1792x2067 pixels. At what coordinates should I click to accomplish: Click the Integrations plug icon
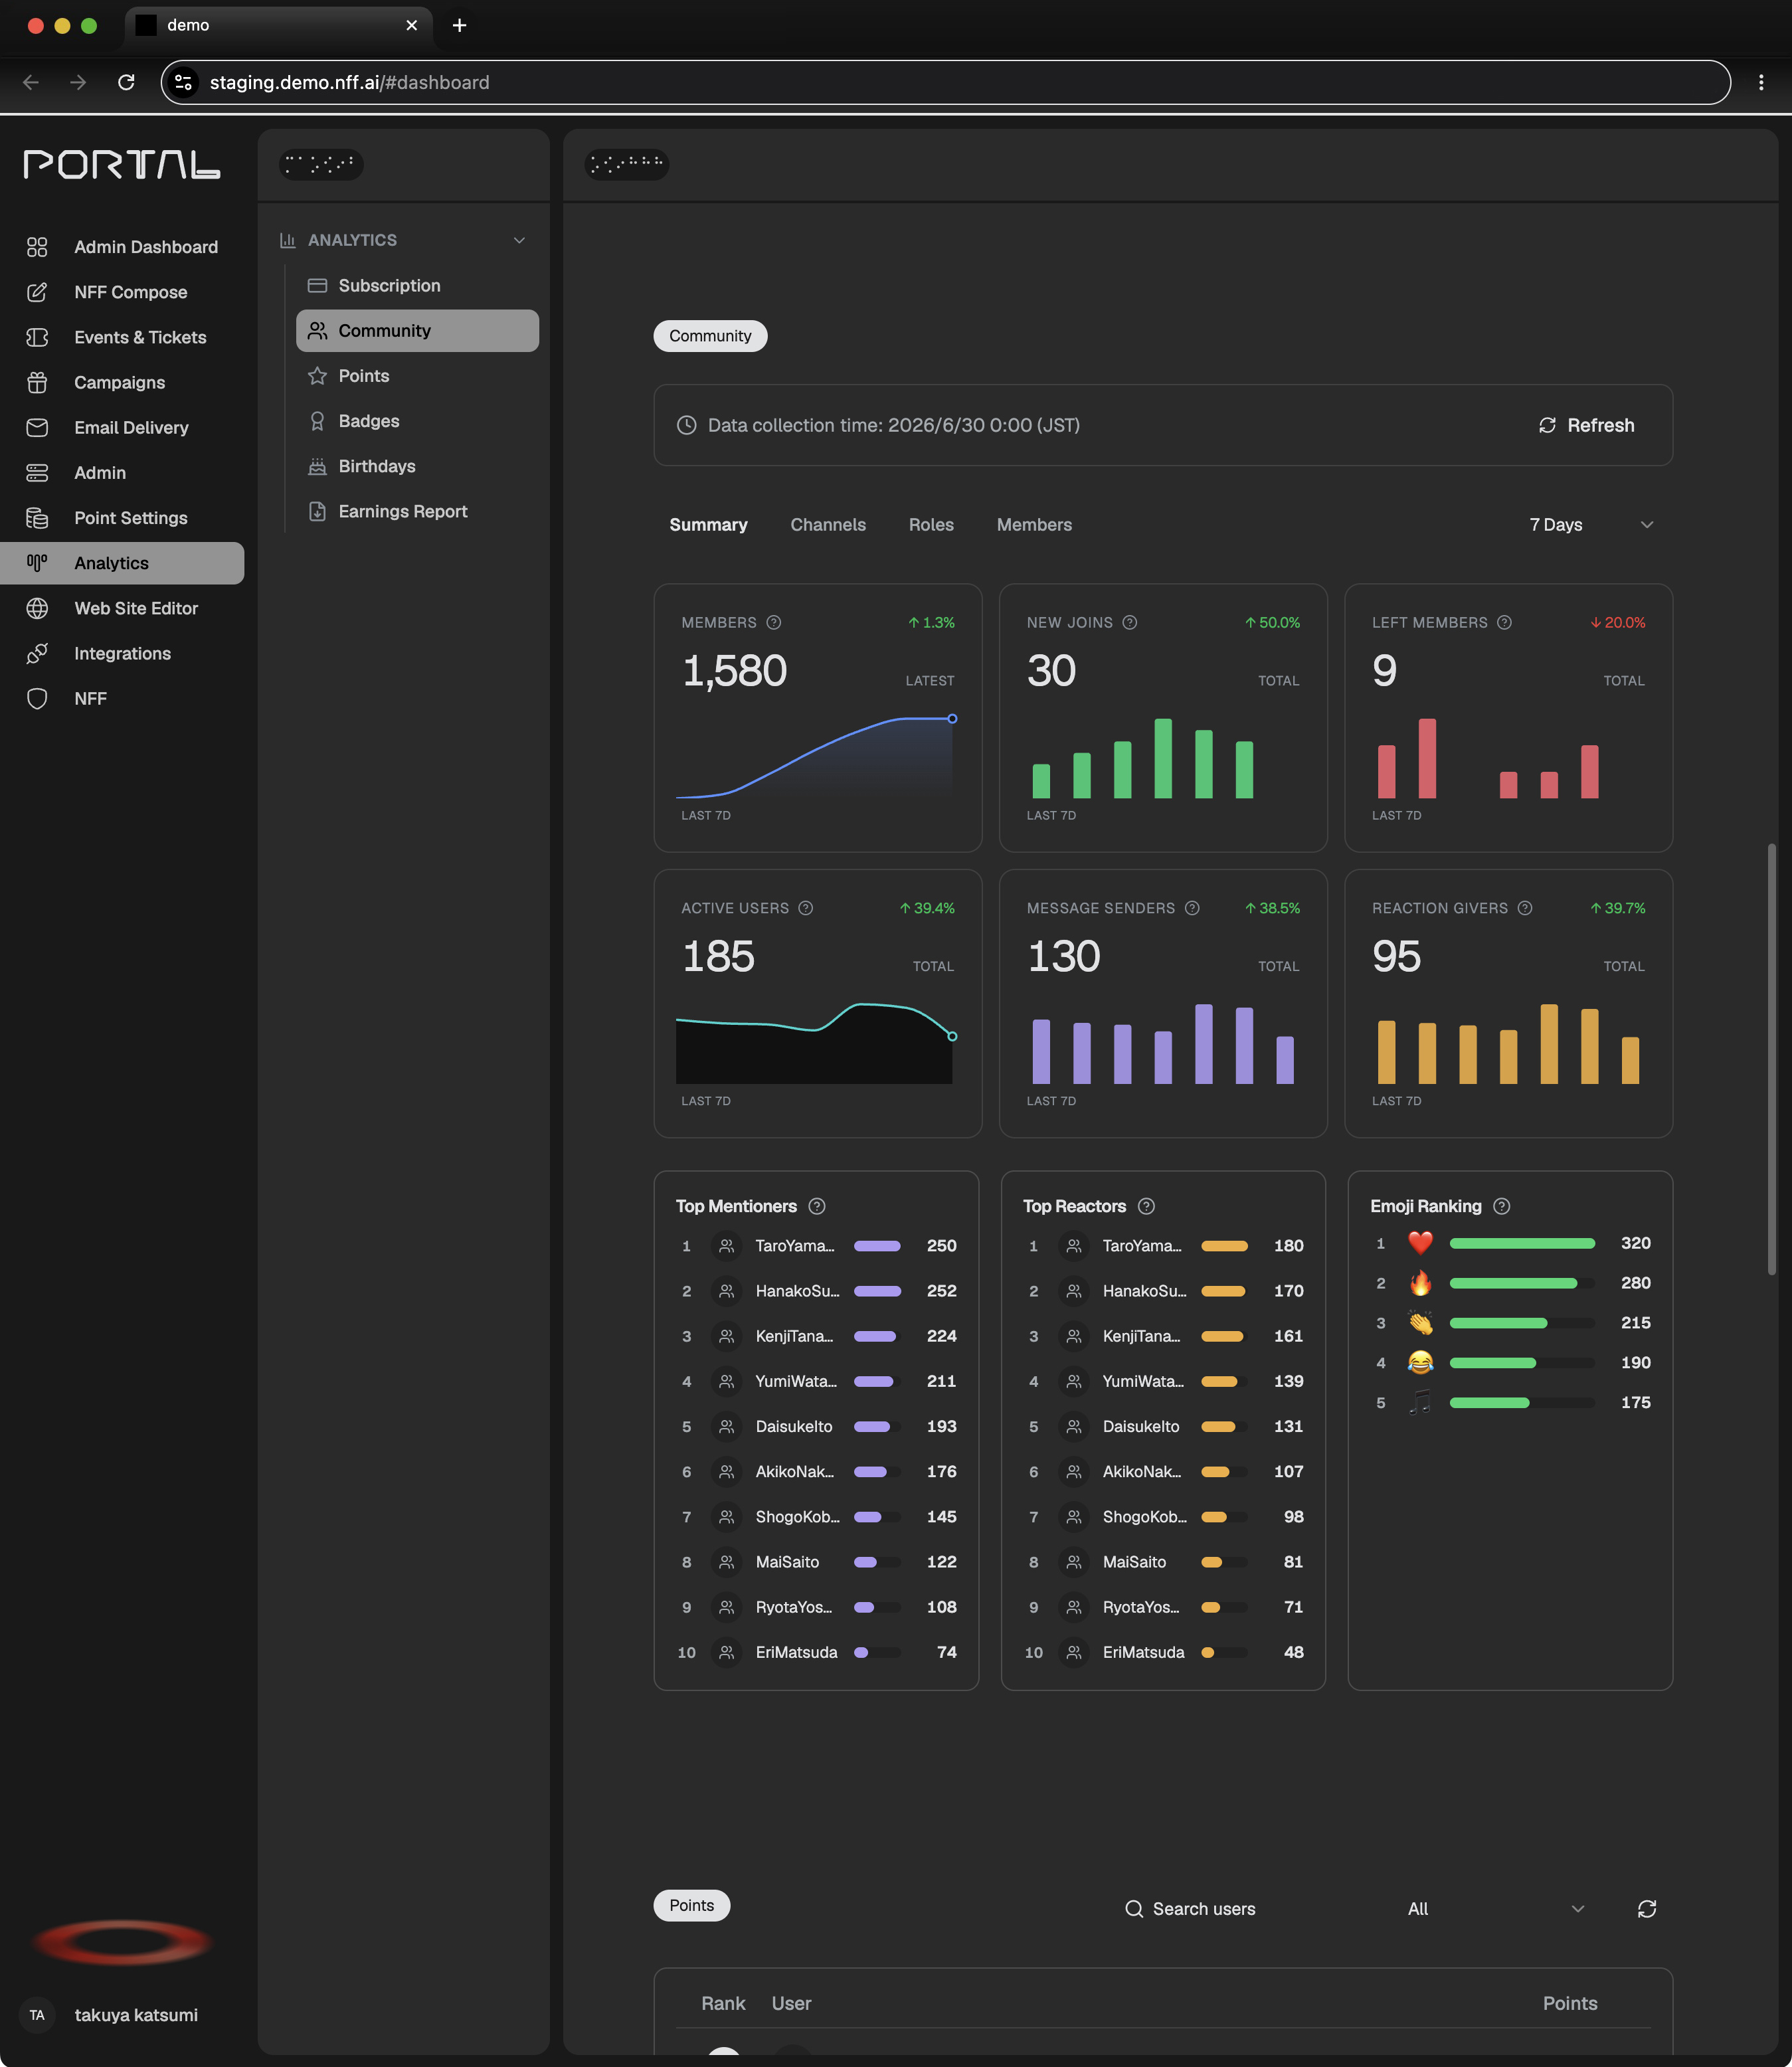pyautogui.click(x=37, y=653)
